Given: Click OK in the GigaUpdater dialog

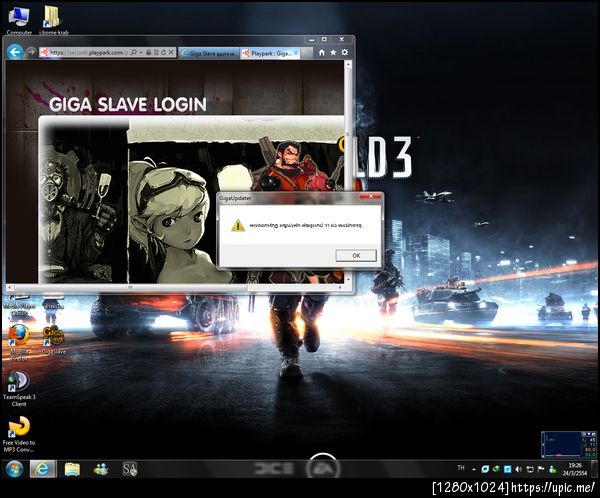Looking at the screenshot, I should [x=356, y=255].
